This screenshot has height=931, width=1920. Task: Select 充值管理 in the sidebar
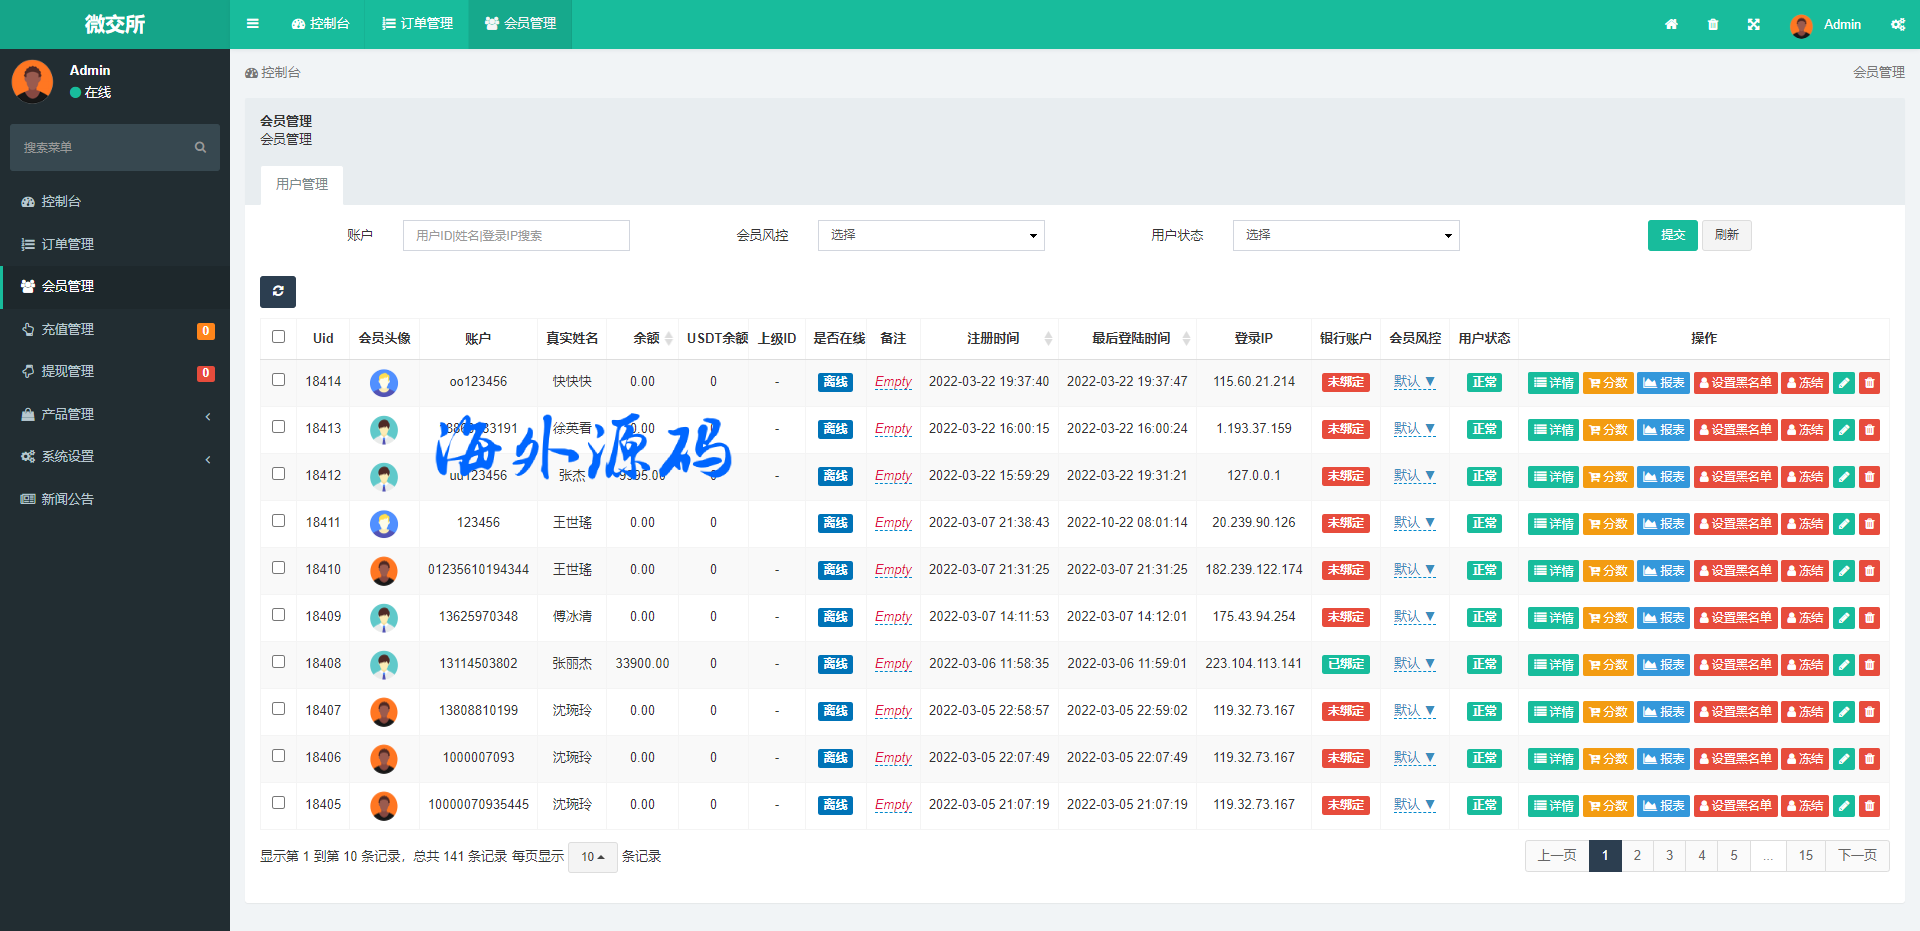pyautogui.click(x=68, y=329)
